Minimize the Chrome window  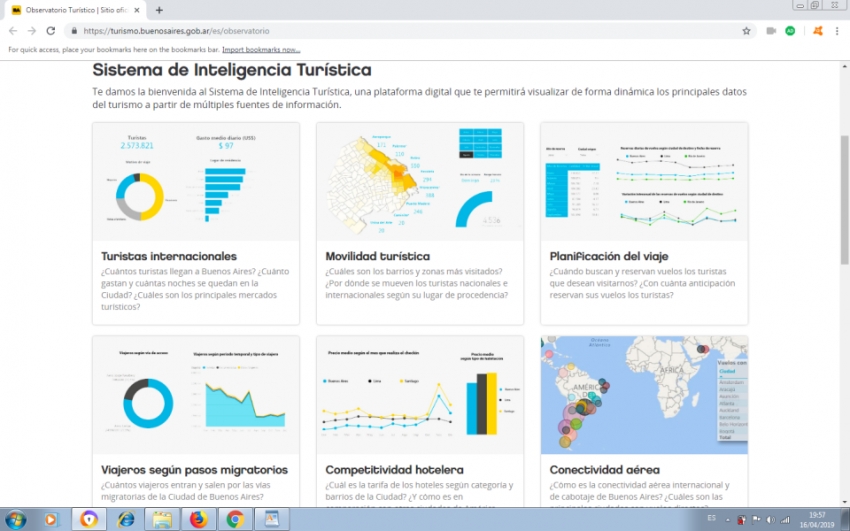pos(800,5)
